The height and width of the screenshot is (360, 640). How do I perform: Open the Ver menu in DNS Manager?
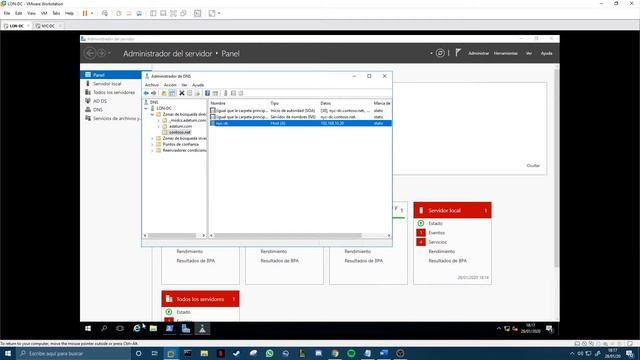click(x=184, y=85)
